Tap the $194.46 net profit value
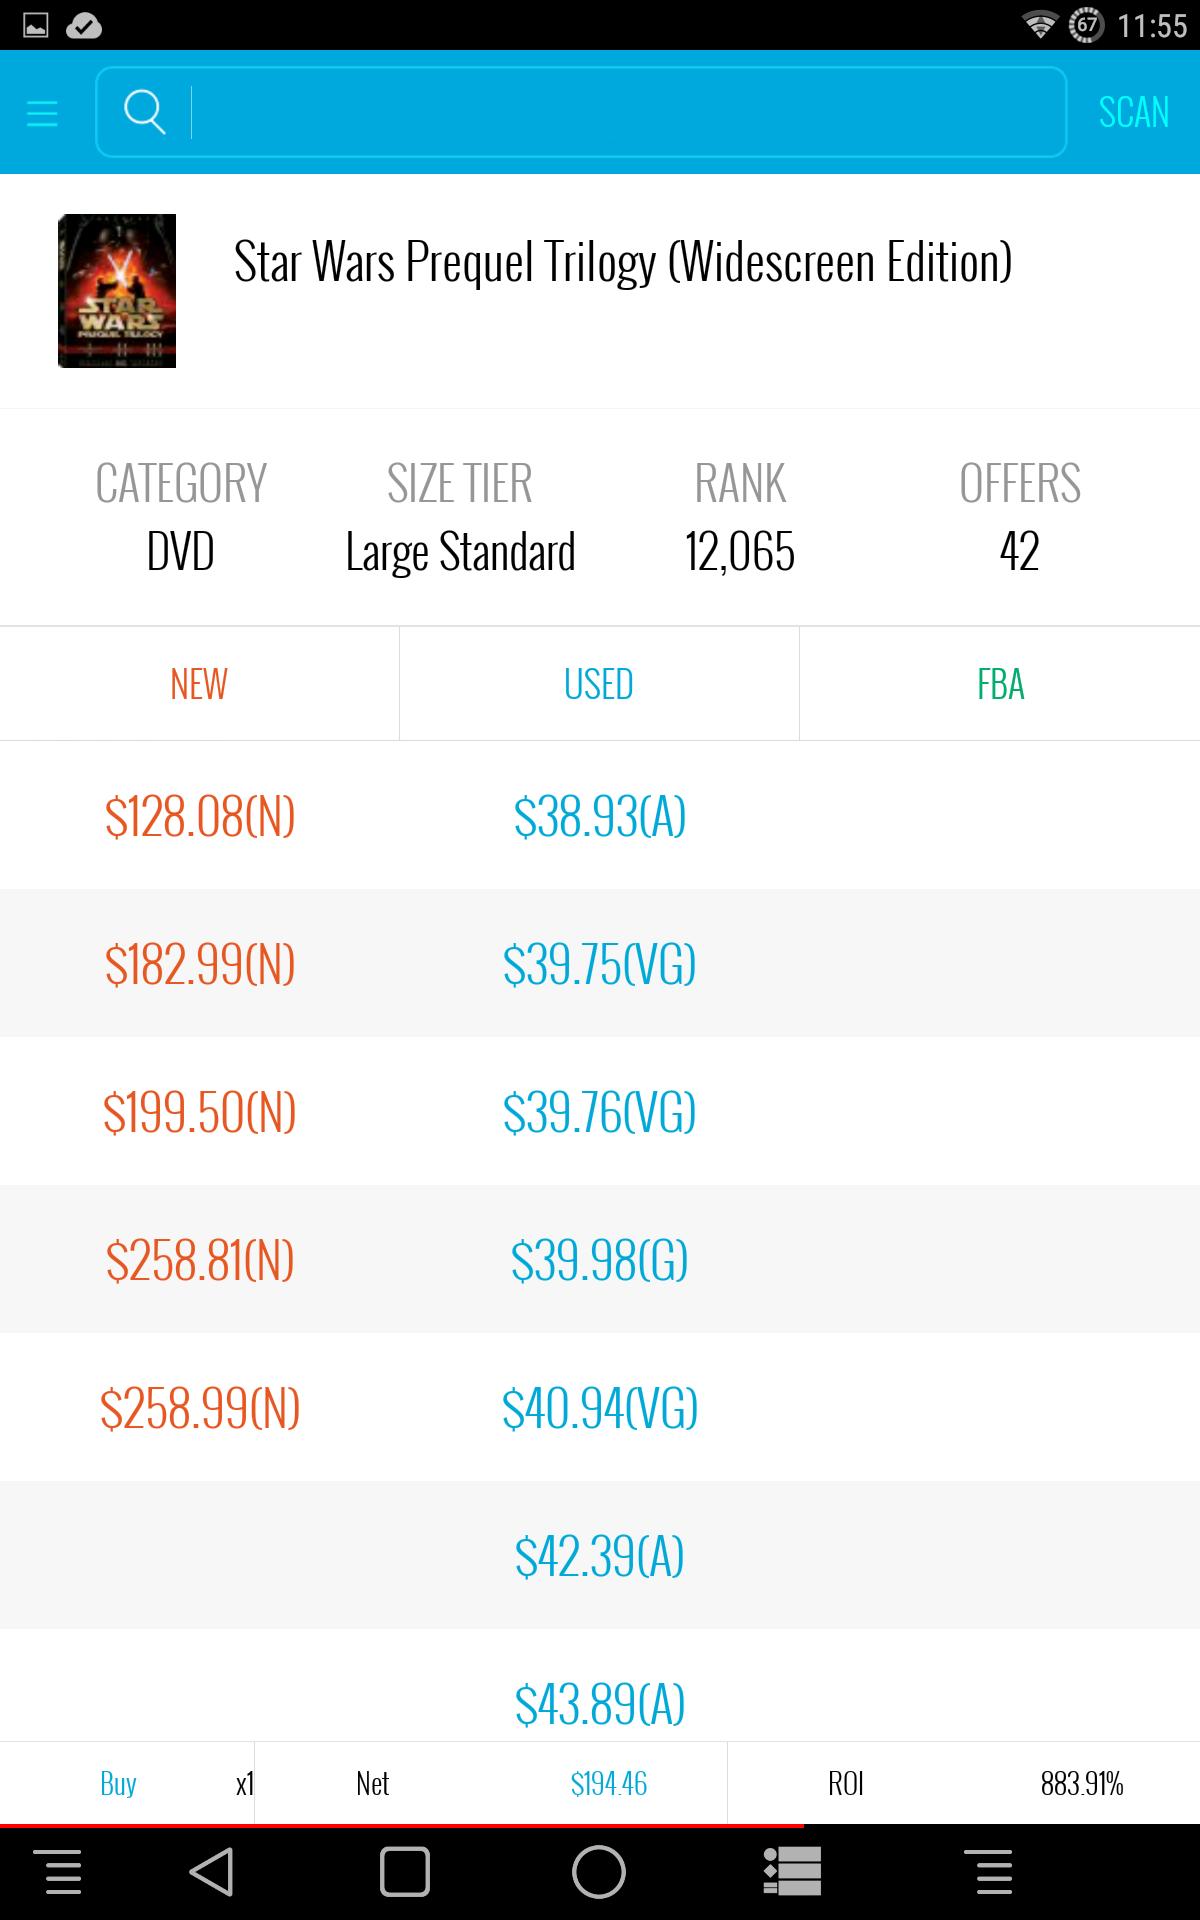The image size is (1200, 1920). (609, 1783)
